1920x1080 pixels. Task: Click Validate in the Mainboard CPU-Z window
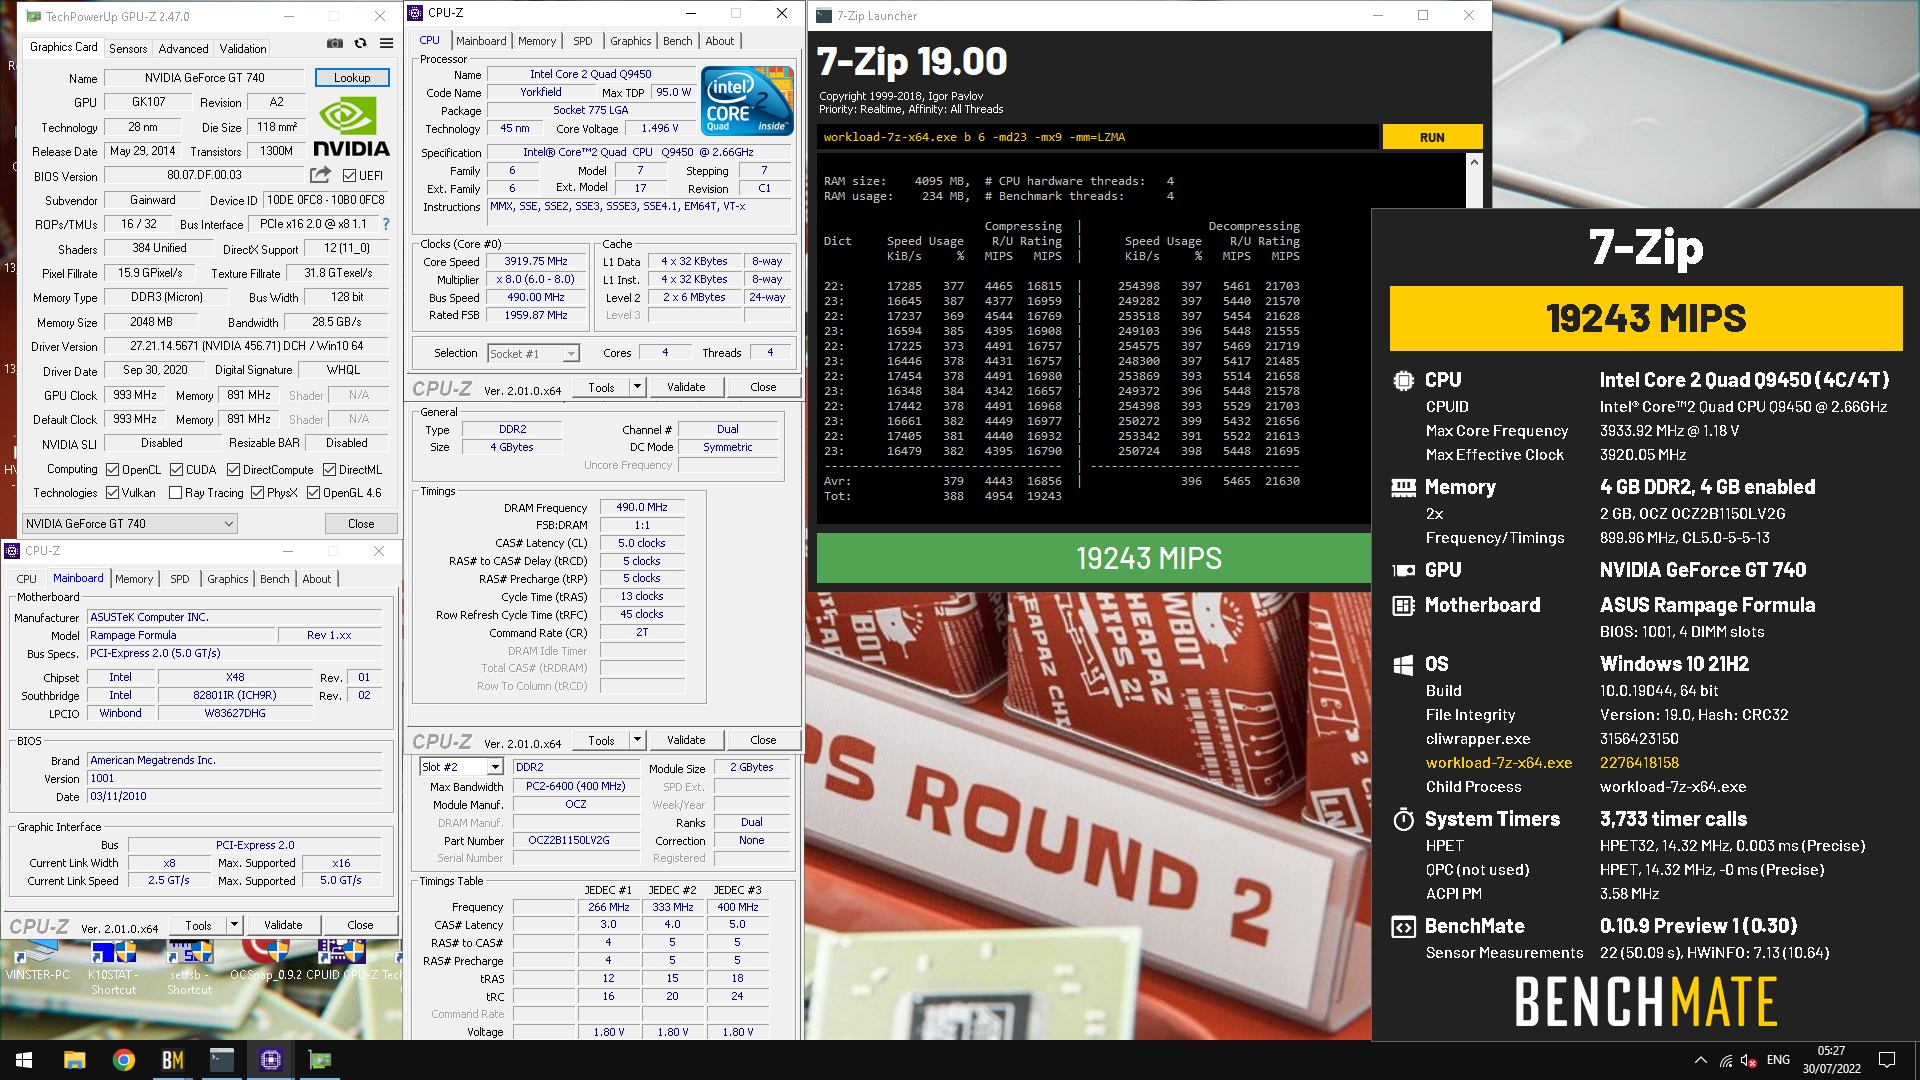coord(283,925)
